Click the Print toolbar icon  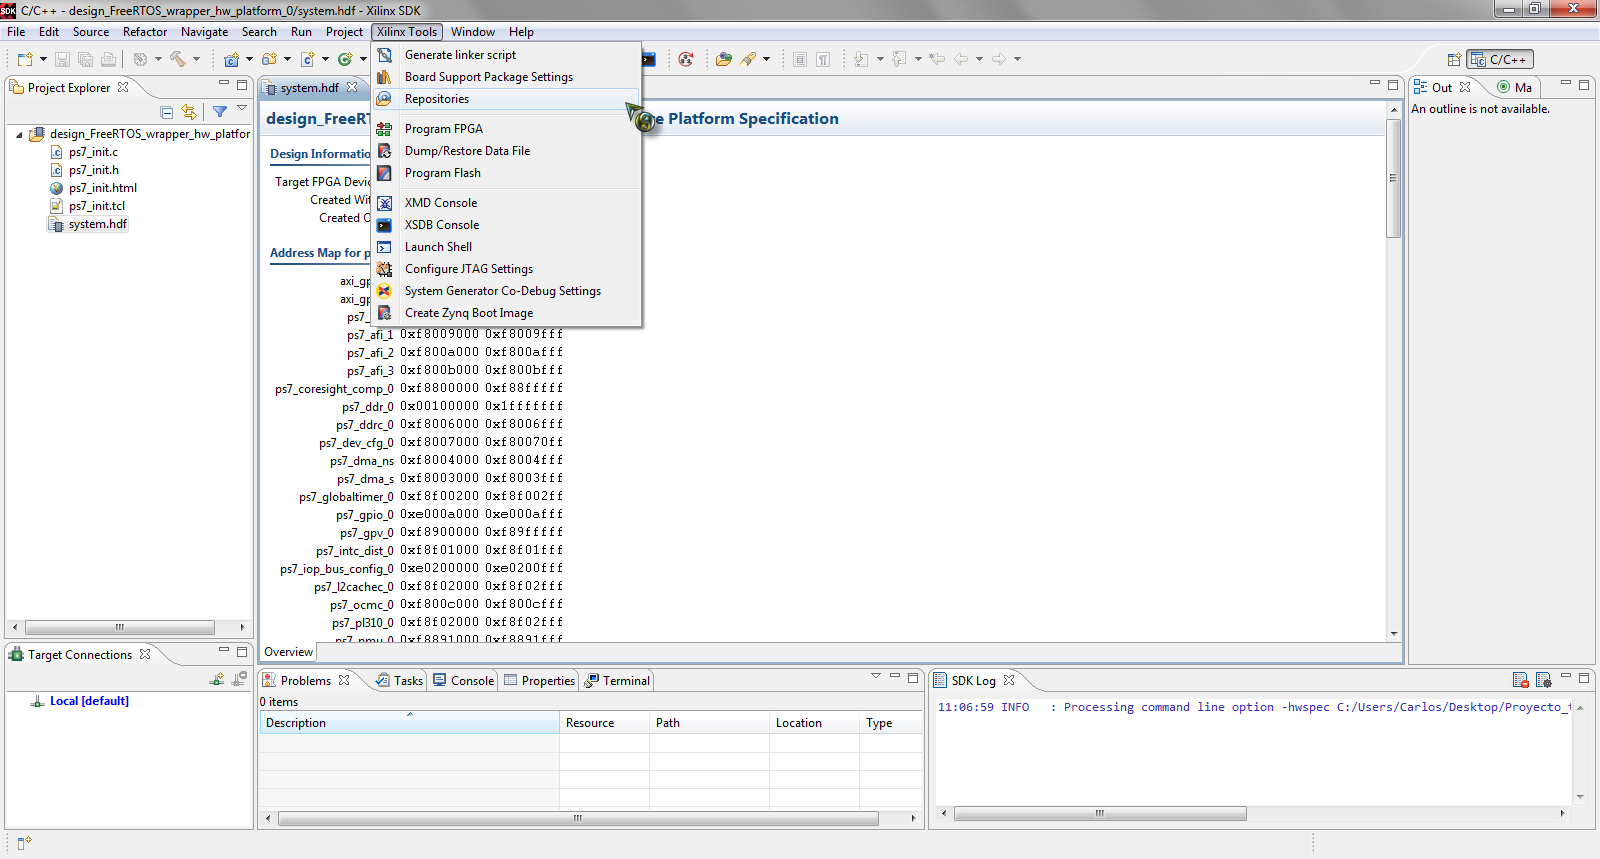point(108,59)
